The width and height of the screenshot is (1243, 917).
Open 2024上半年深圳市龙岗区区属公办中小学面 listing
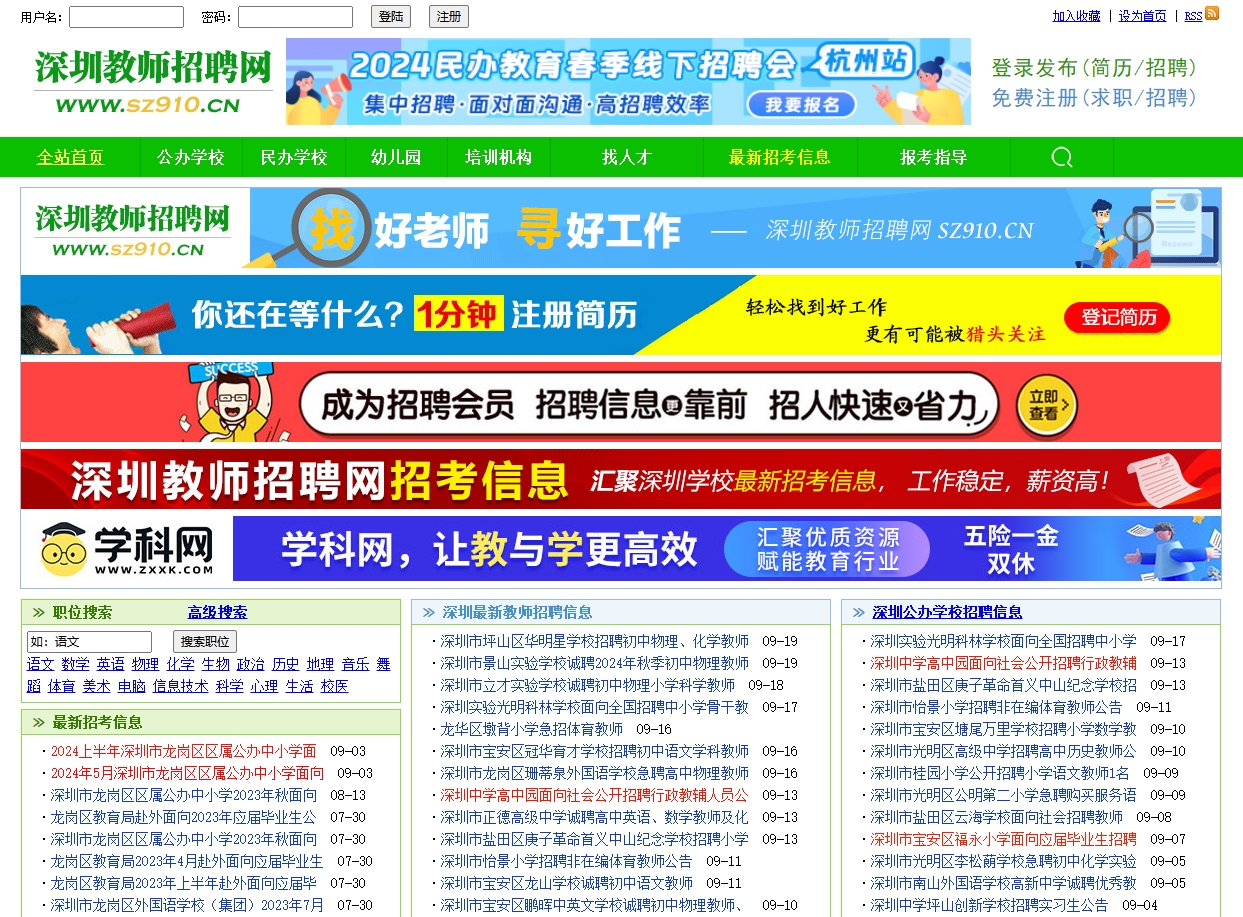184,751
